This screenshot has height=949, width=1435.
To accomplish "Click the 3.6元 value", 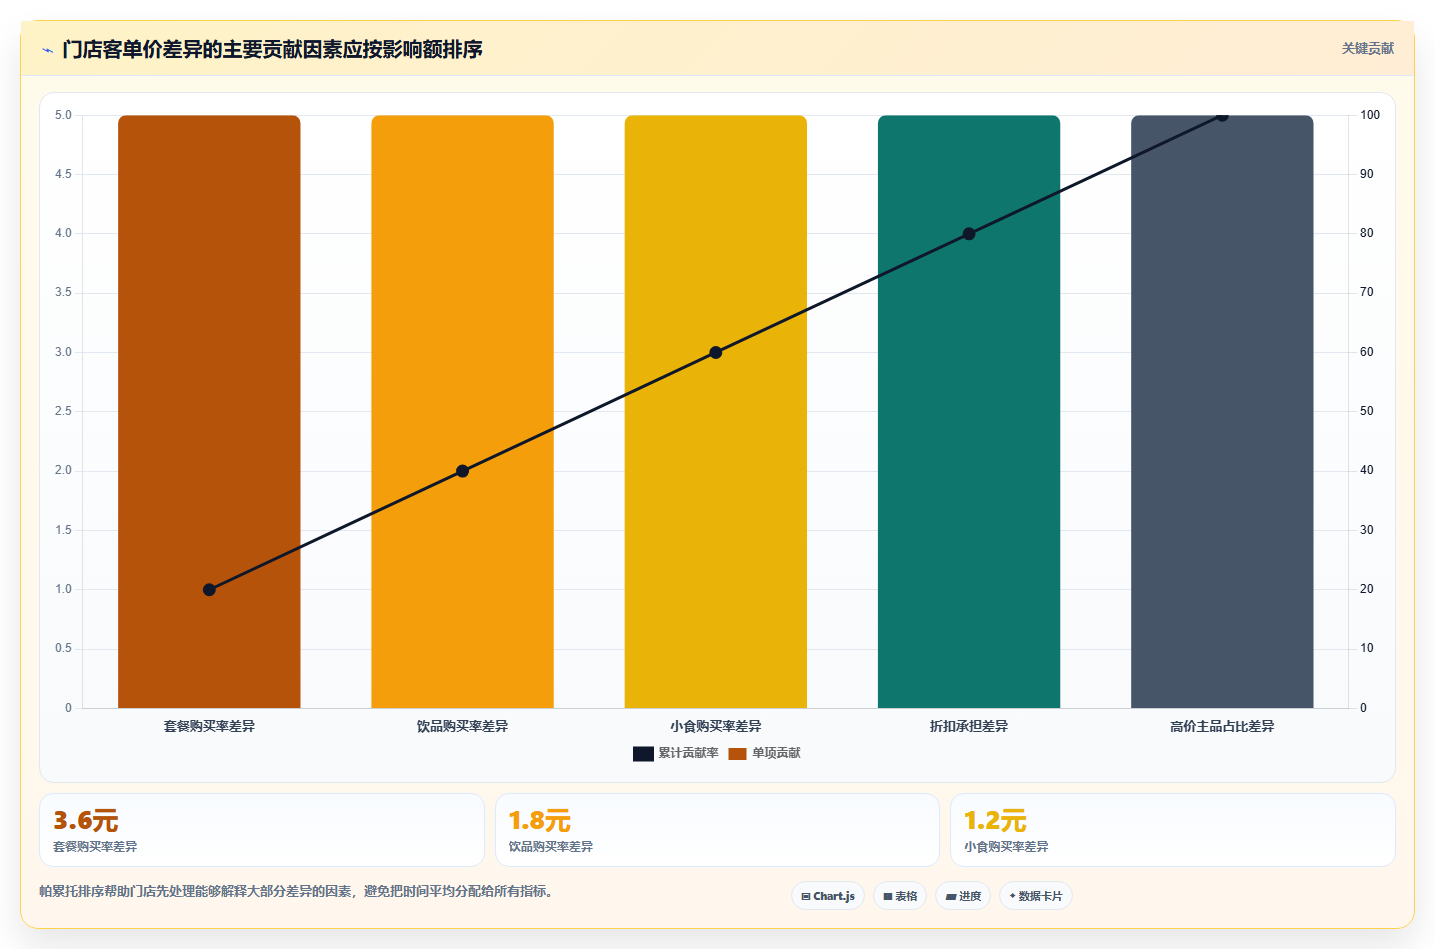I will pyautogui.click(x=86, y=821).
